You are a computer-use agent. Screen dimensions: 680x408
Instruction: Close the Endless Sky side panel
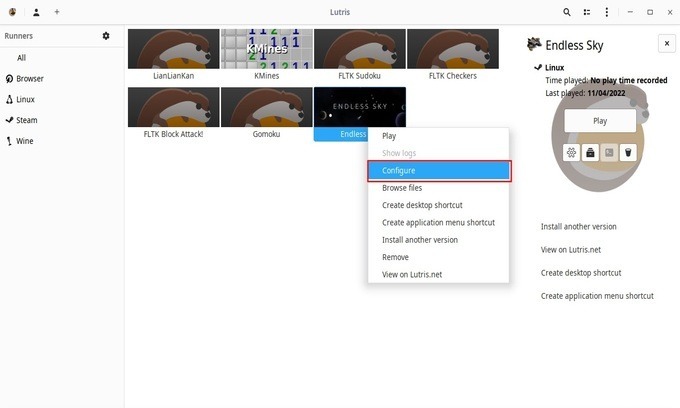click(x=667, y=43)
